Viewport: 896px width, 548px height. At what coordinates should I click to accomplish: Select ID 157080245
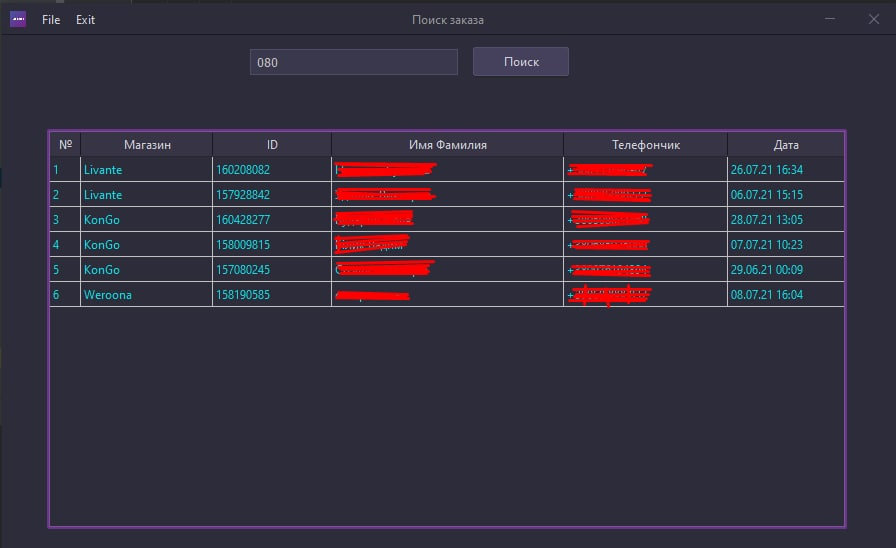272,269
